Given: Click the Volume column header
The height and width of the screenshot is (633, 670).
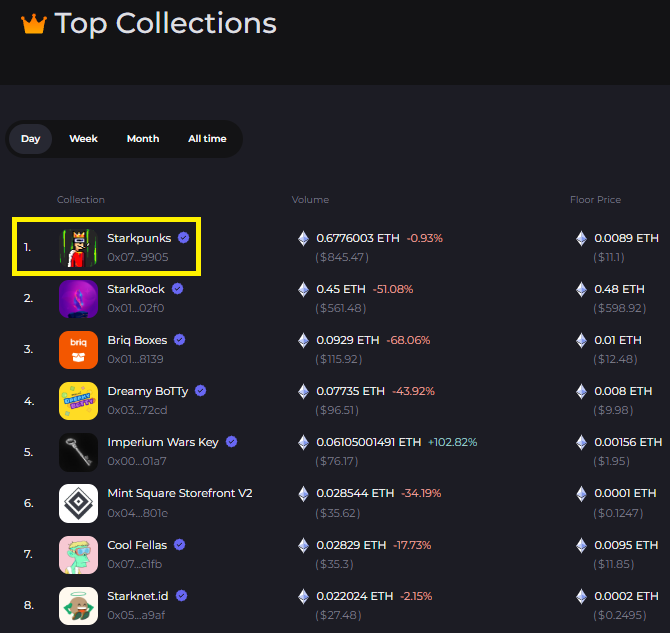Looking at the screenshot, I should point(310,200).
